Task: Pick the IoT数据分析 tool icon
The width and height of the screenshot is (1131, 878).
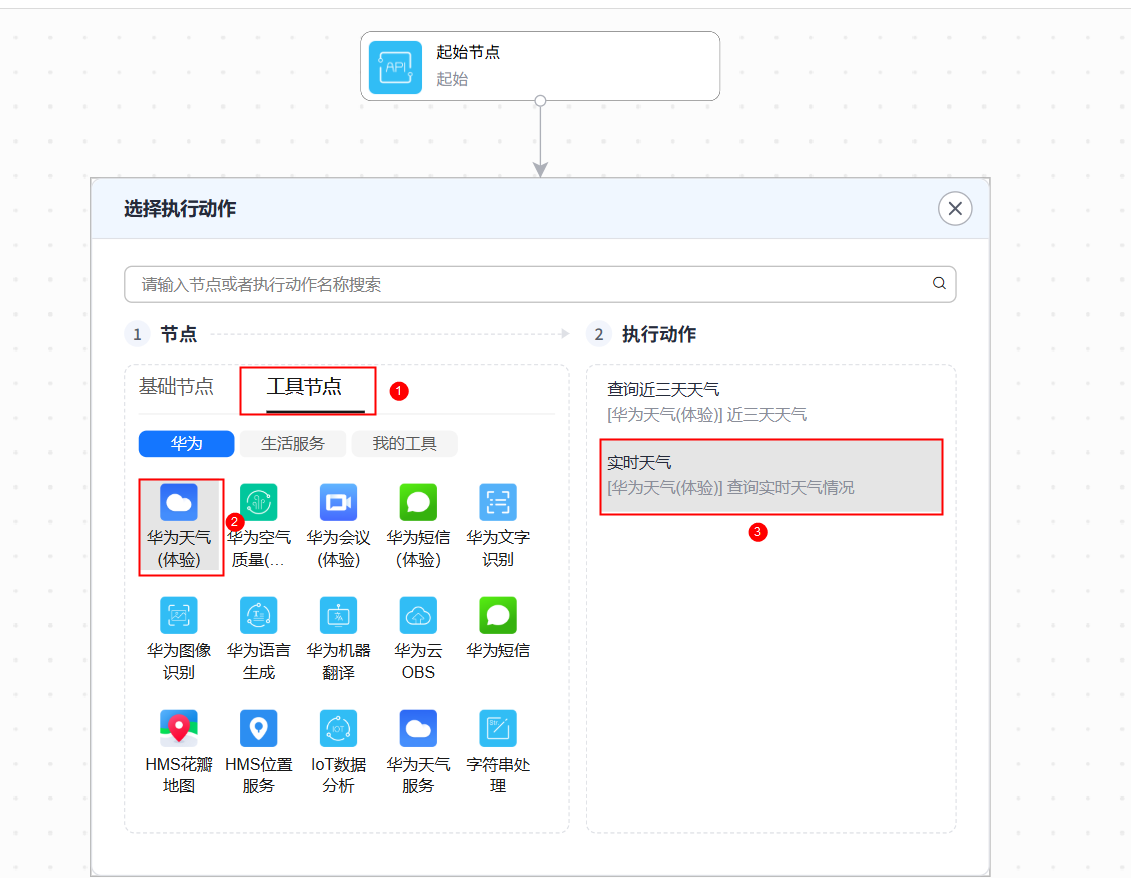Action: [x=338, y=729]
